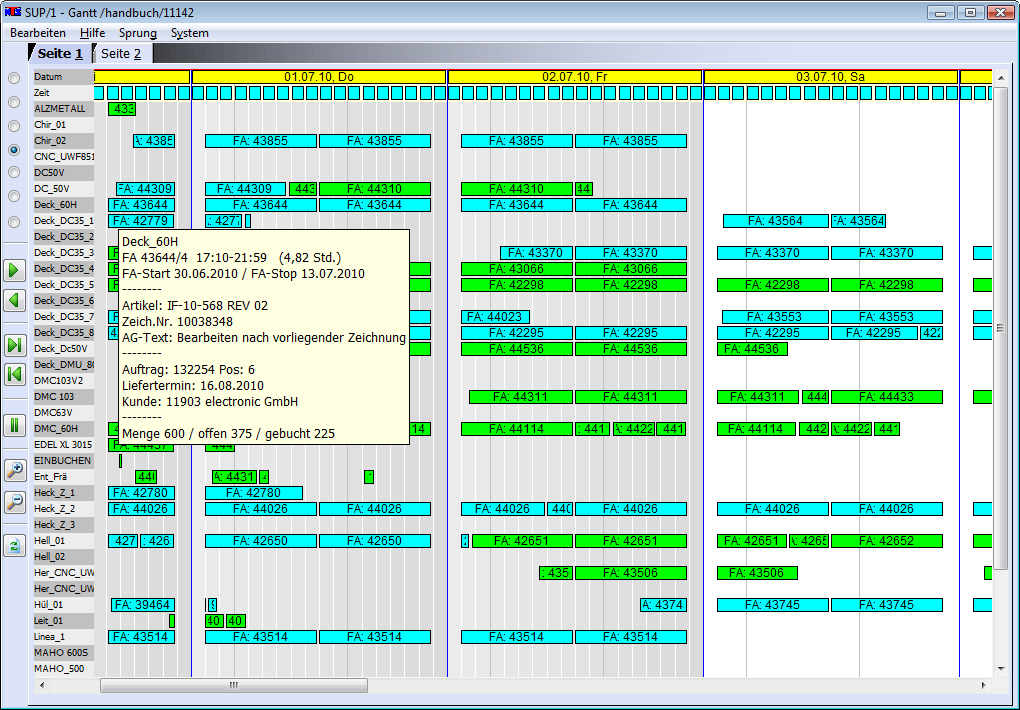Select the last radio button in sidebar
Image resolution: width=1020 pixels, height=710 pixels.
14,222
